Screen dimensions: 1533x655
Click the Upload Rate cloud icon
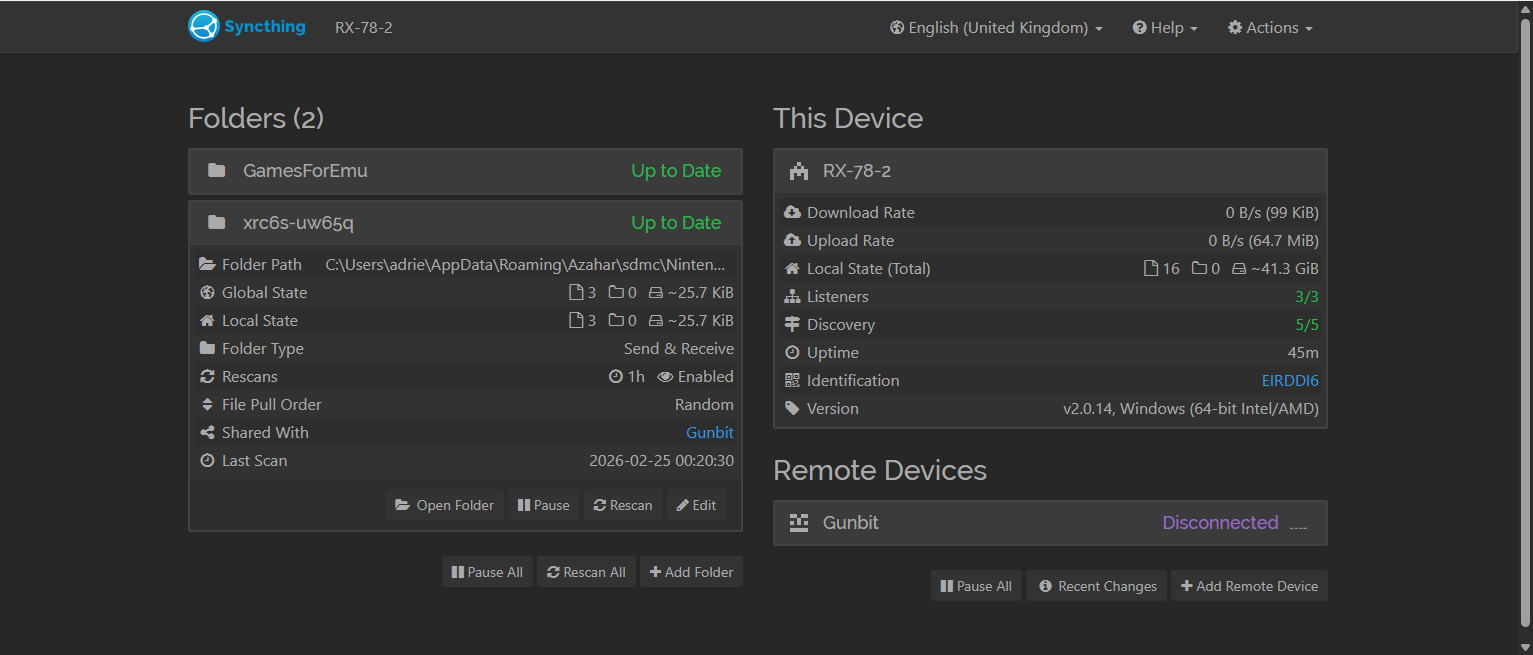click(792, 241)
